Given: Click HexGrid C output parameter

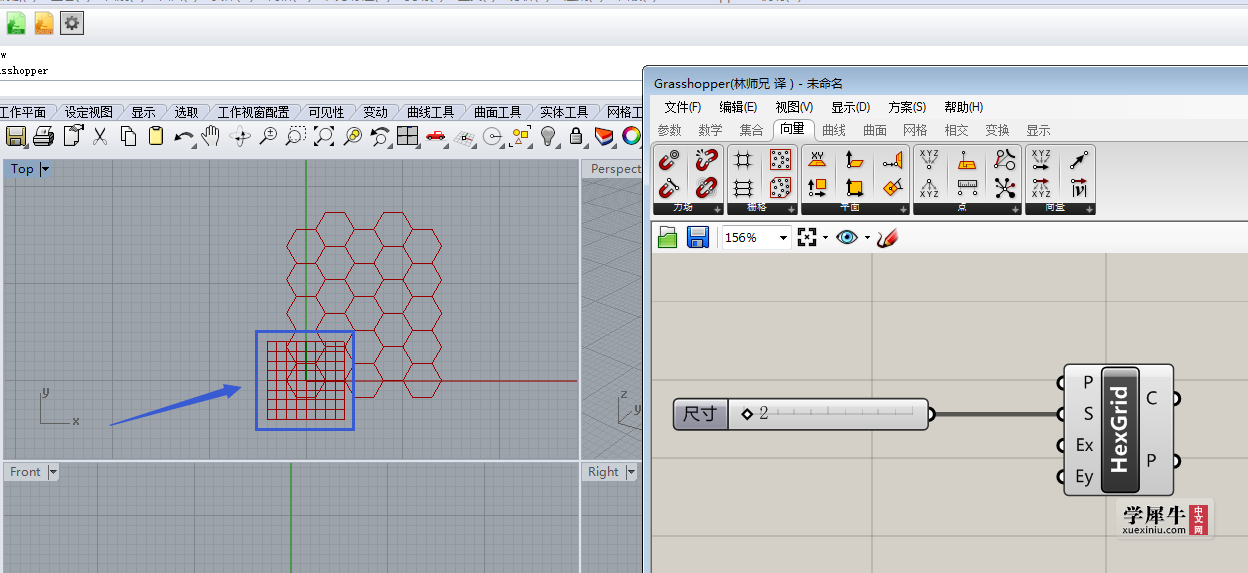Looking at the screenshot, I should pos(1151,398).
